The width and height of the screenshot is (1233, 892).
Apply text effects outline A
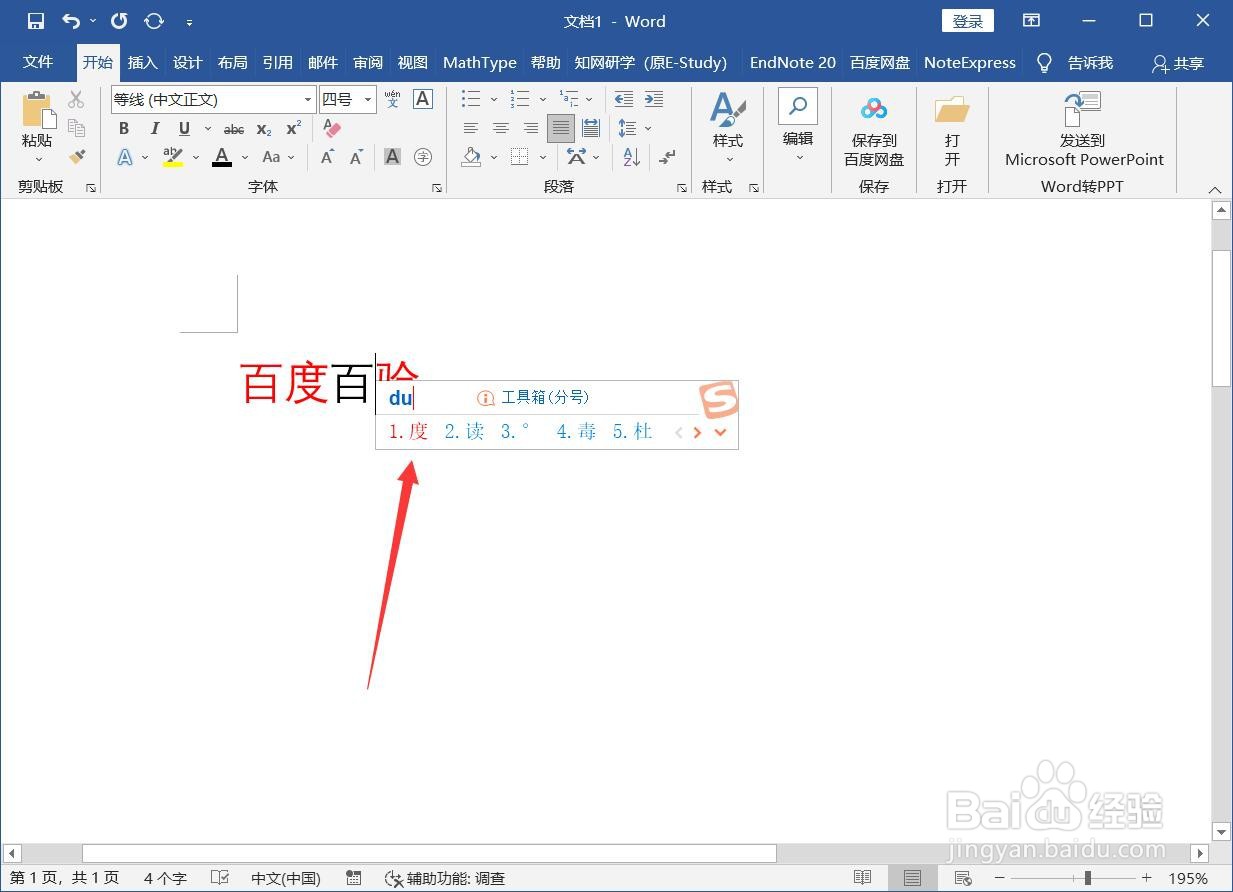tap(125, 157)
